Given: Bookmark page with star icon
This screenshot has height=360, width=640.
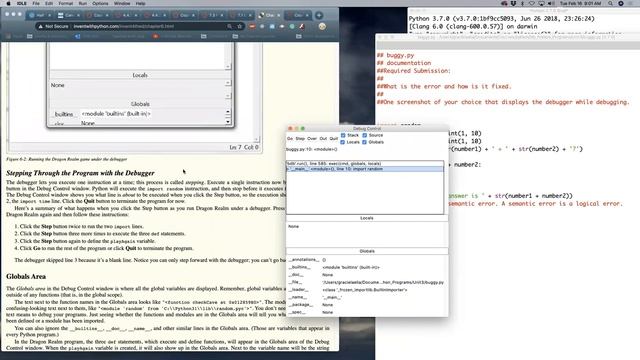Looking at the screenshot, I should pyautogui.click(x=240, y=26).
